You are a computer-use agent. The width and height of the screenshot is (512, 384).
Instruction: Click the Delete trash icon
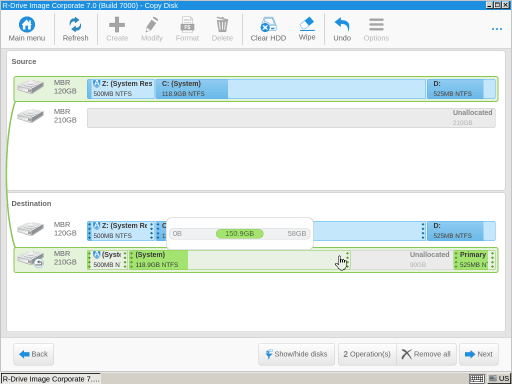[x=222, y=29]
